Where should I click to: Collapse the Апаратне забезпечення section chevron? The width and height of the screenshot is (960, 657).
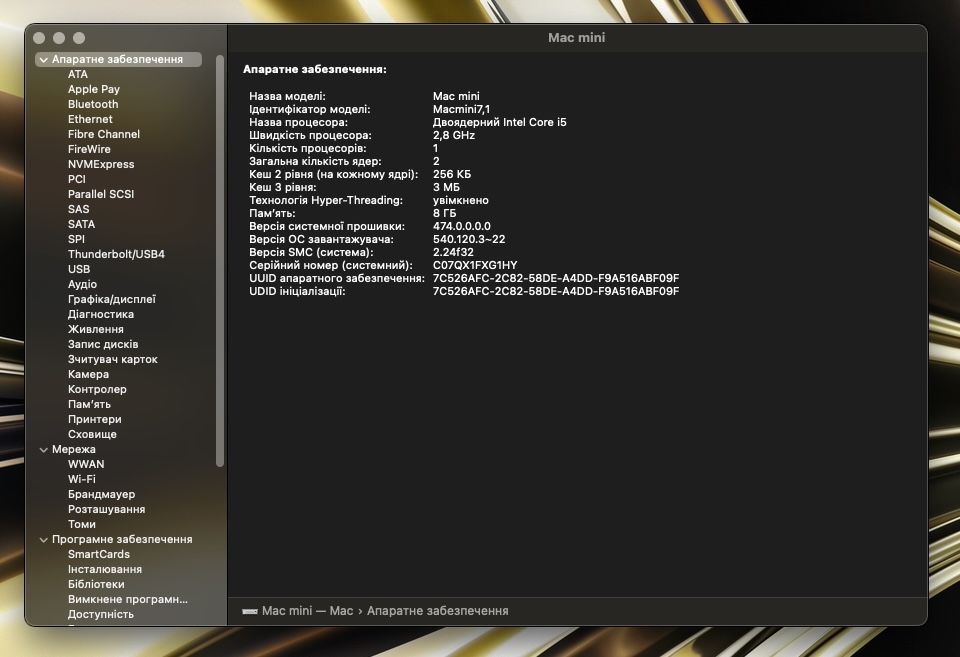pos(43,60)
